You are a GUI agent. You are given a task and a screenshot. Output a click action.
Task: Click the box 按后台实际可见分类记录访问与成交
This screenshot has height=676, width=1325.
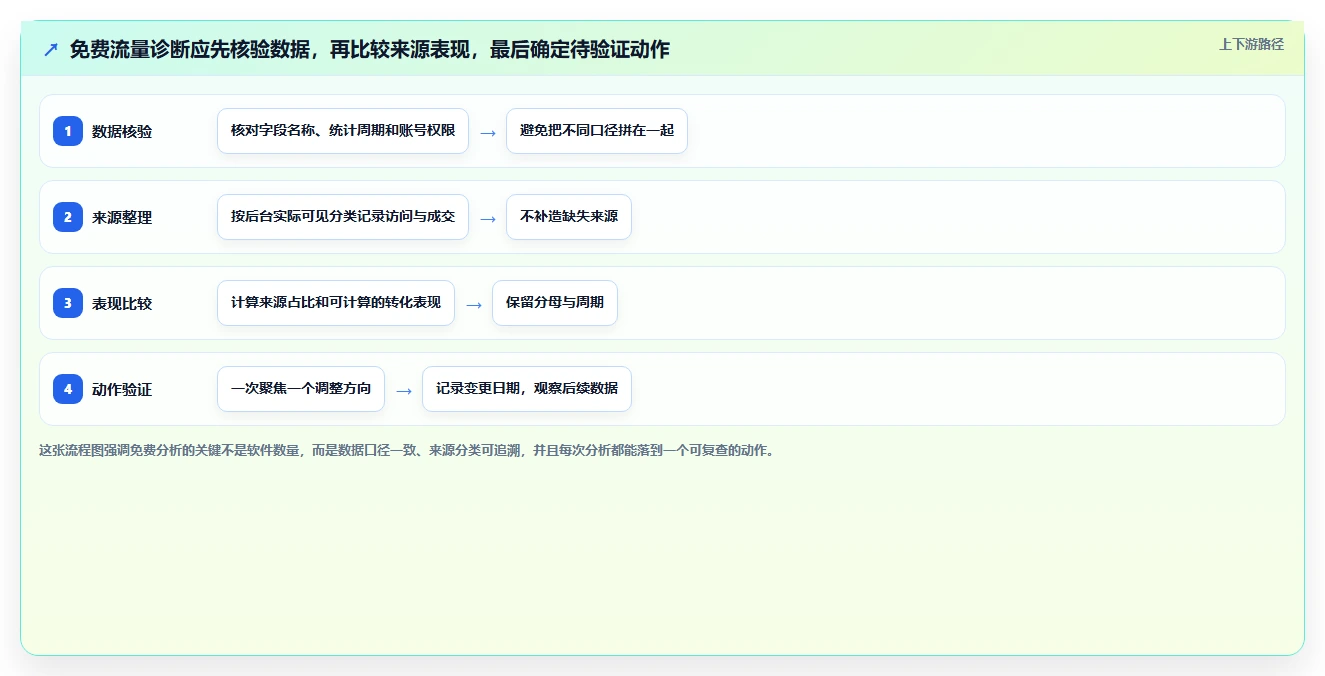point(343,217)
